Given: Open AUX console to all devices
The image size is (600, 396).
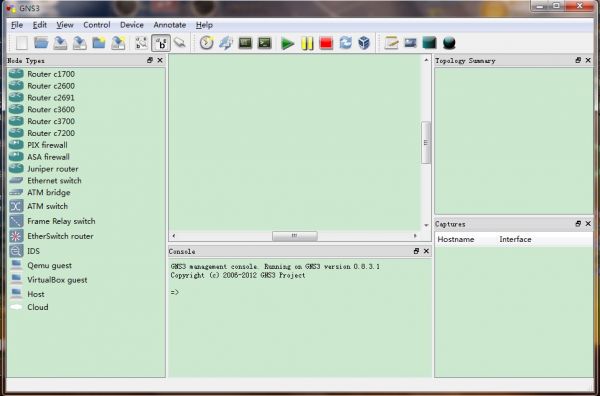Looking at the screenshot, I should [x=245, y=43].
